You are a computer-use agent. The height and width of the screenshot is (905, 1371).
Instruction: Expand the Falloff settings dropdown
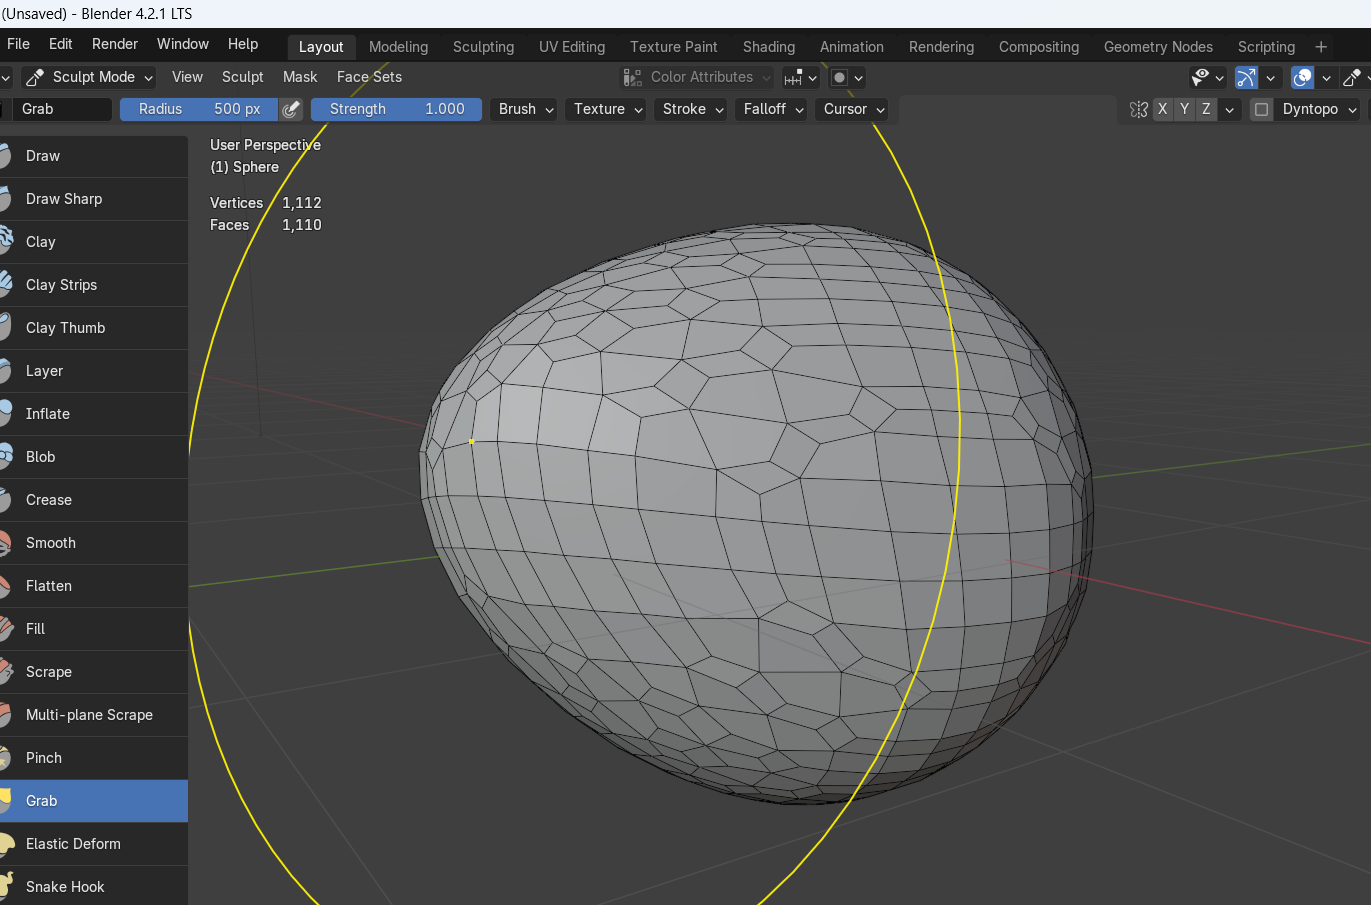click(773, 109)
